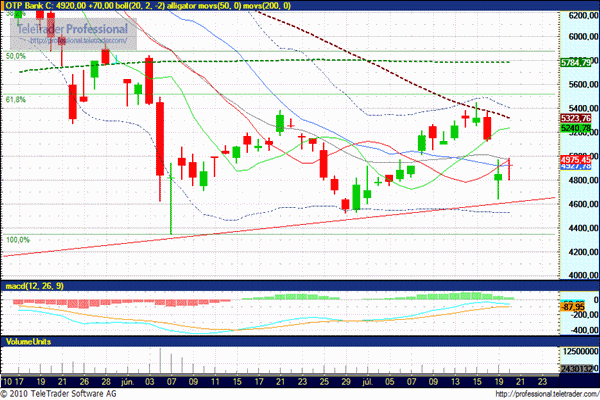Click the tallest volume bar
The width and height of the screenshot is (600, 400).
coord(172,362)
